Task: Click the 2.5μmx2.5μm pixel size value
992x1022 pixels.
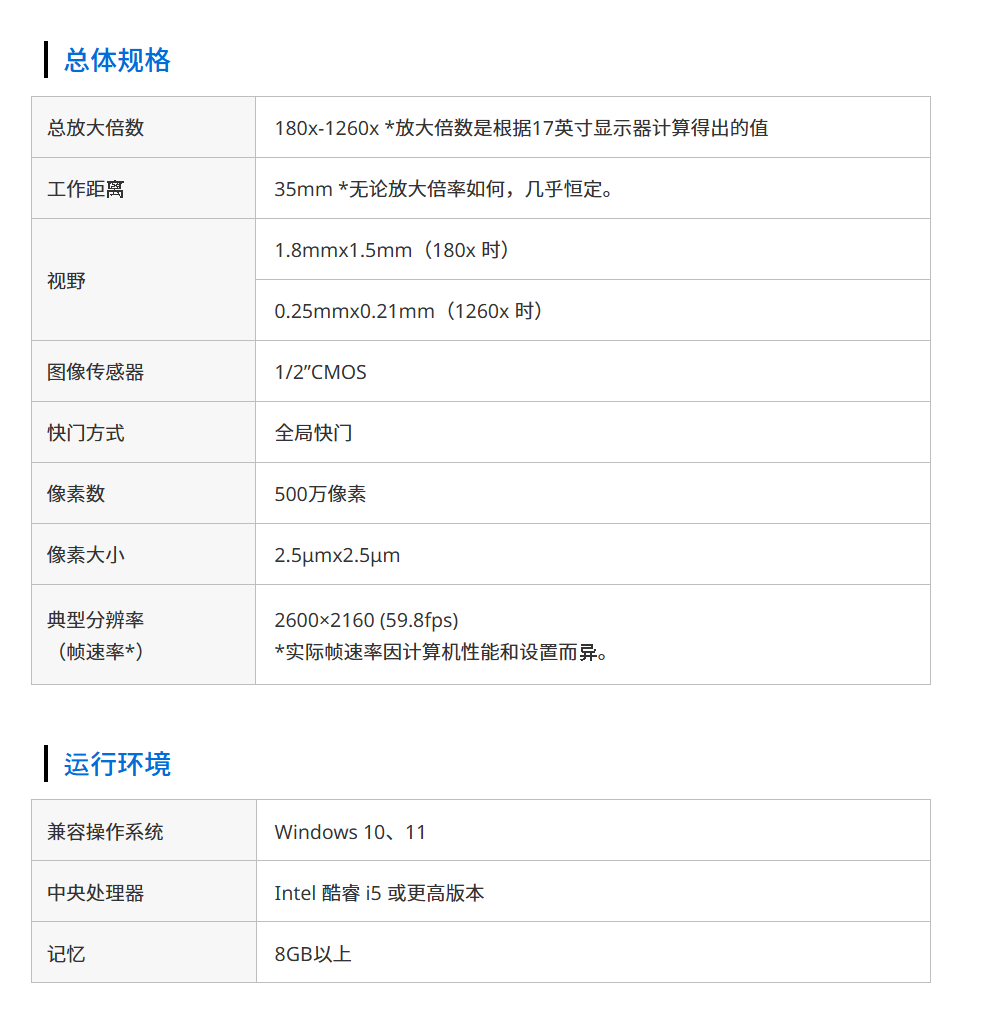Action: coord(337,555)
